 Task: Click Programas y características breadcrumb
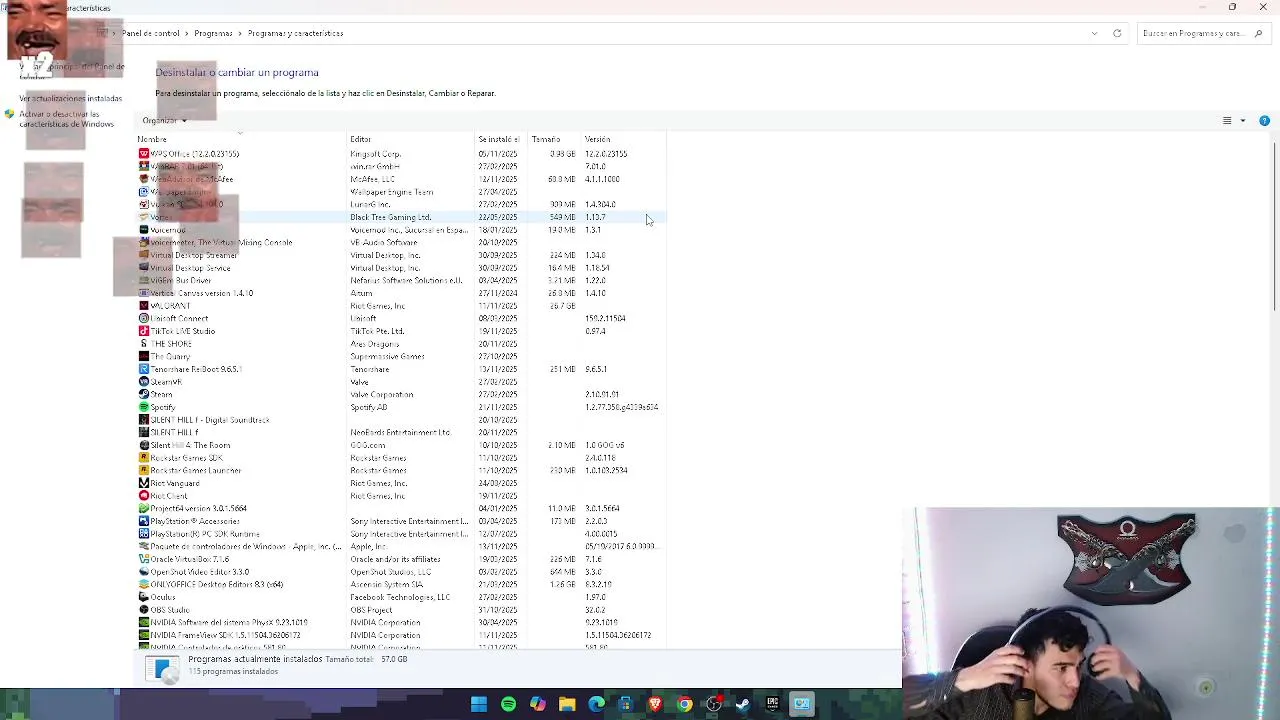point(295,33)
